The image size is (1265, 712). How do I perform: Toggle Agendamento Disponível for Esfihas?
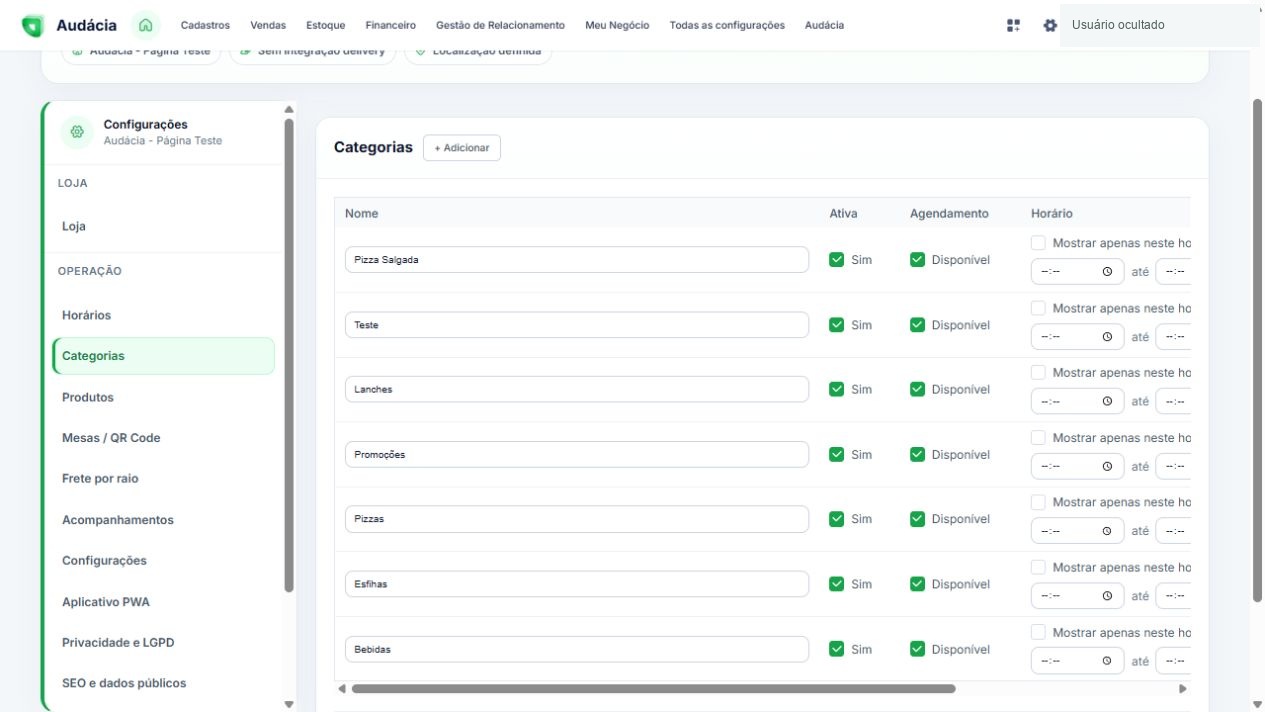(x=917, y=584)
